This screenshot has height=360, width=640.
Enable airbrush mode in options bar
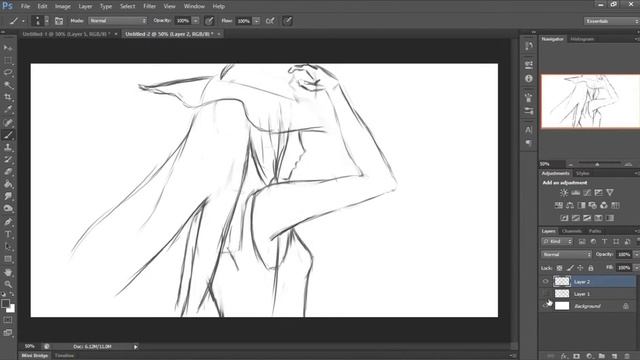(x=270, y=21)
